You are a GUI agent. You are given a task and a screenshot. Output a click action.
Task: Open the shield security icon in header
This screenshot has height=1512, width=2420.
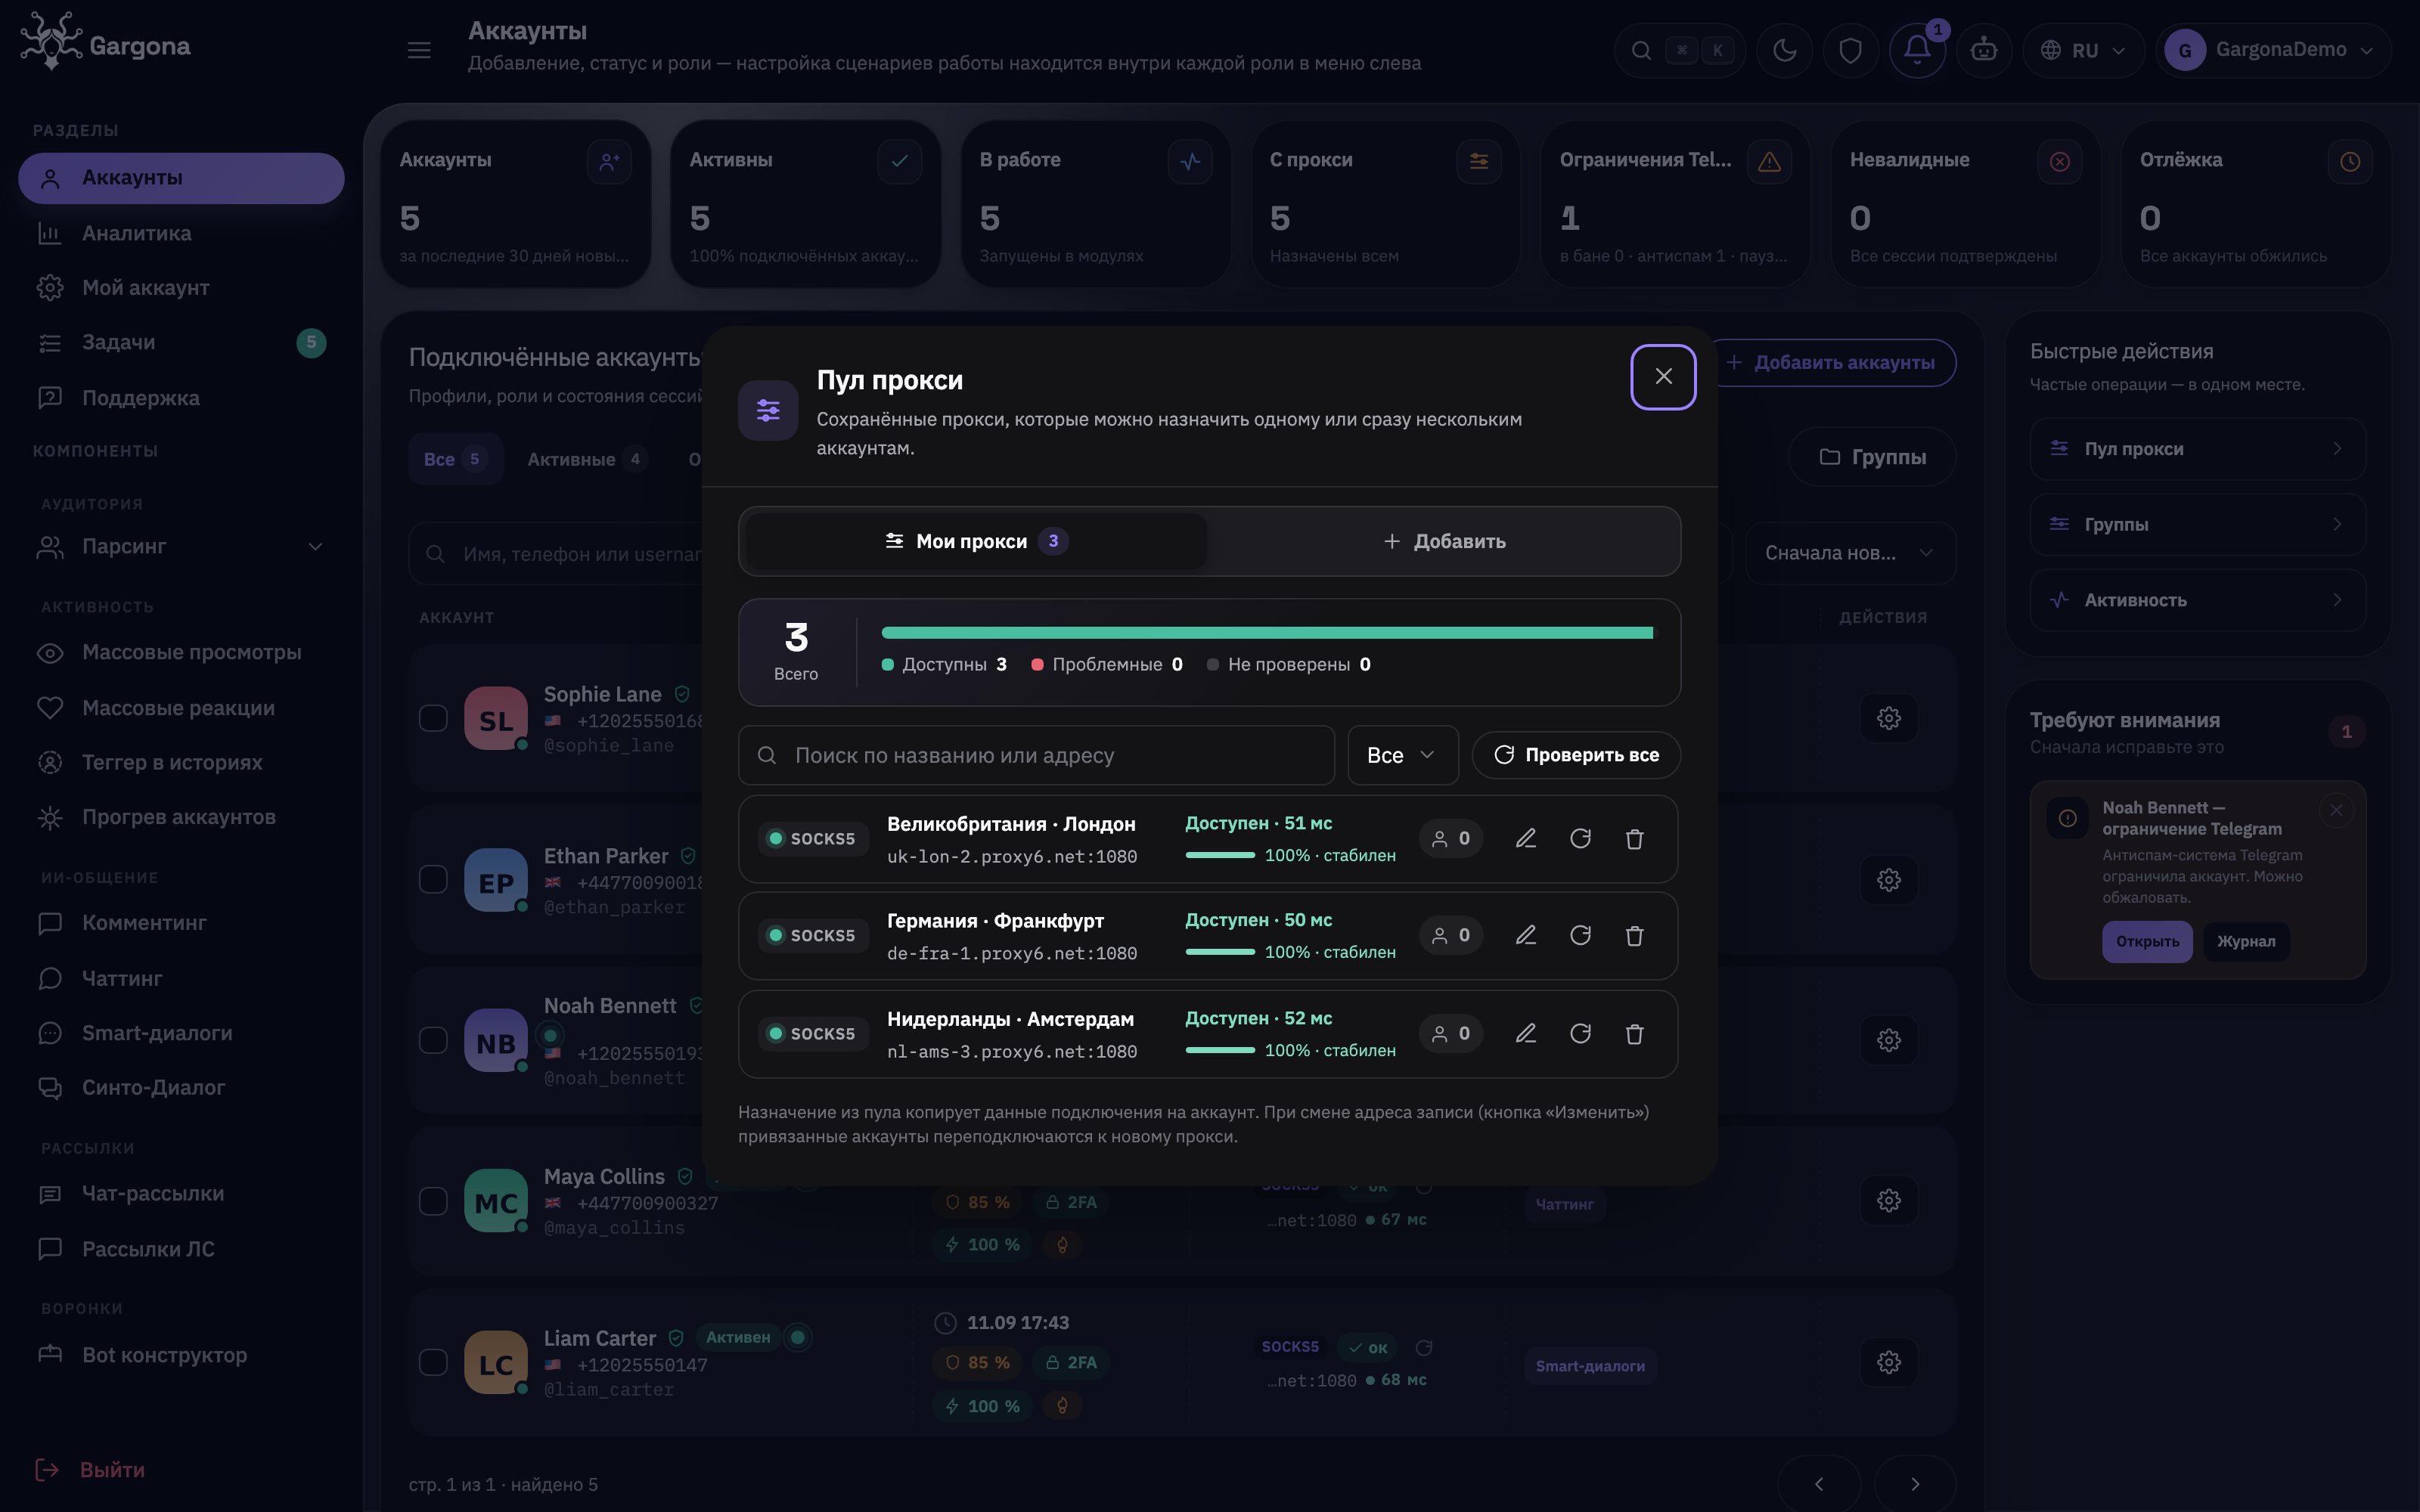[1850, 50]
